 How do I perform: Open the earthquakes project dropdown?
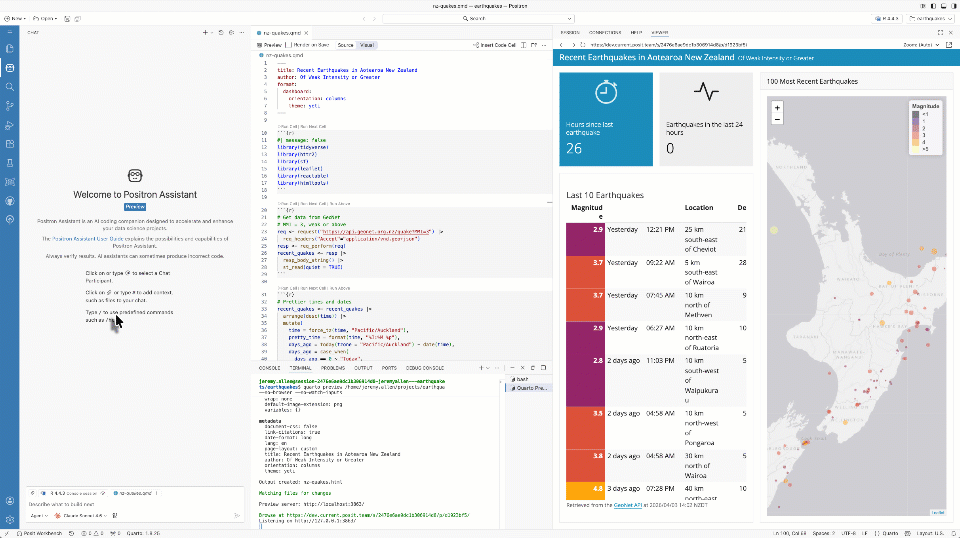click(930, 18)
